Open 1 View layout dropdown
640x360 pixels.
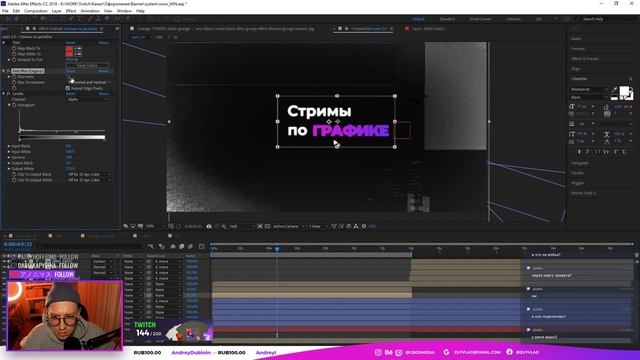point(317,226)
